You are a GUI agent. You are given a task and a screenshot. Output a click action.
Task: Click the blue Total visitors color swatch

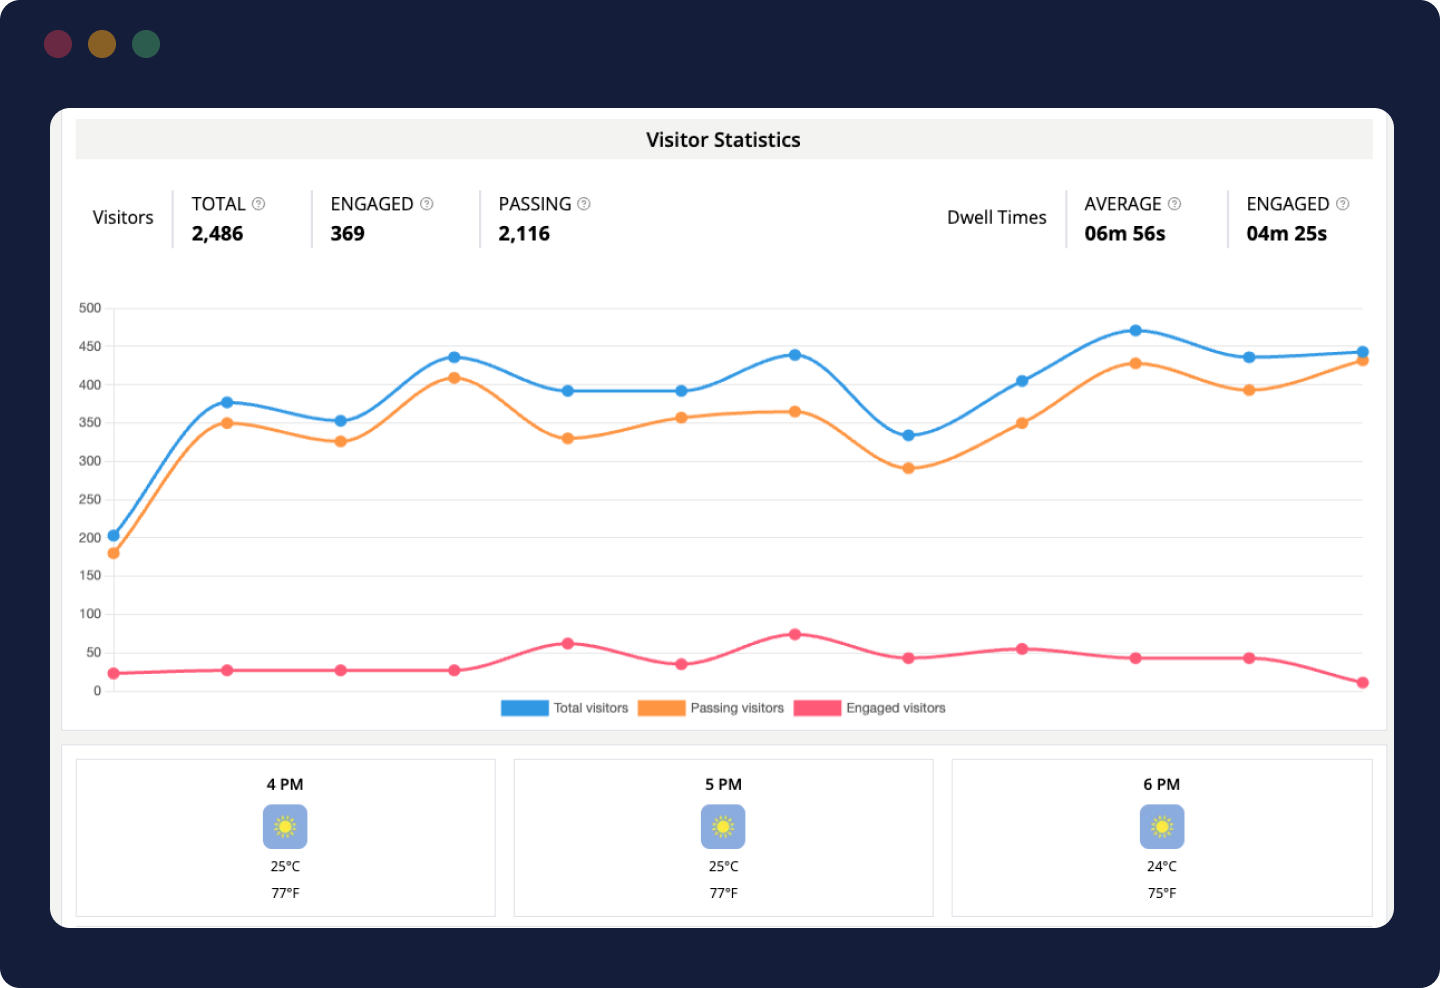point(524,707)
